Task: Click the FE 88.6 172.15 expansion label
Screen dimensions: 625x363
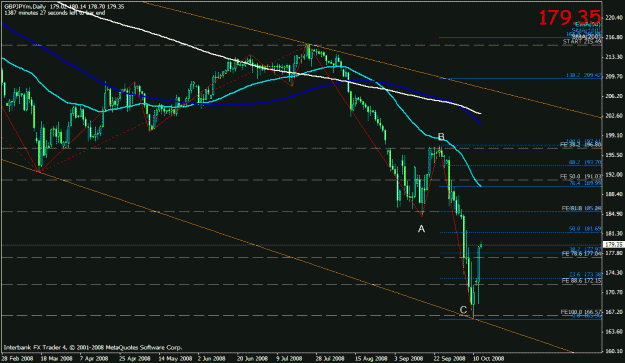Action: pyautogui.click(x=581, y=281)
